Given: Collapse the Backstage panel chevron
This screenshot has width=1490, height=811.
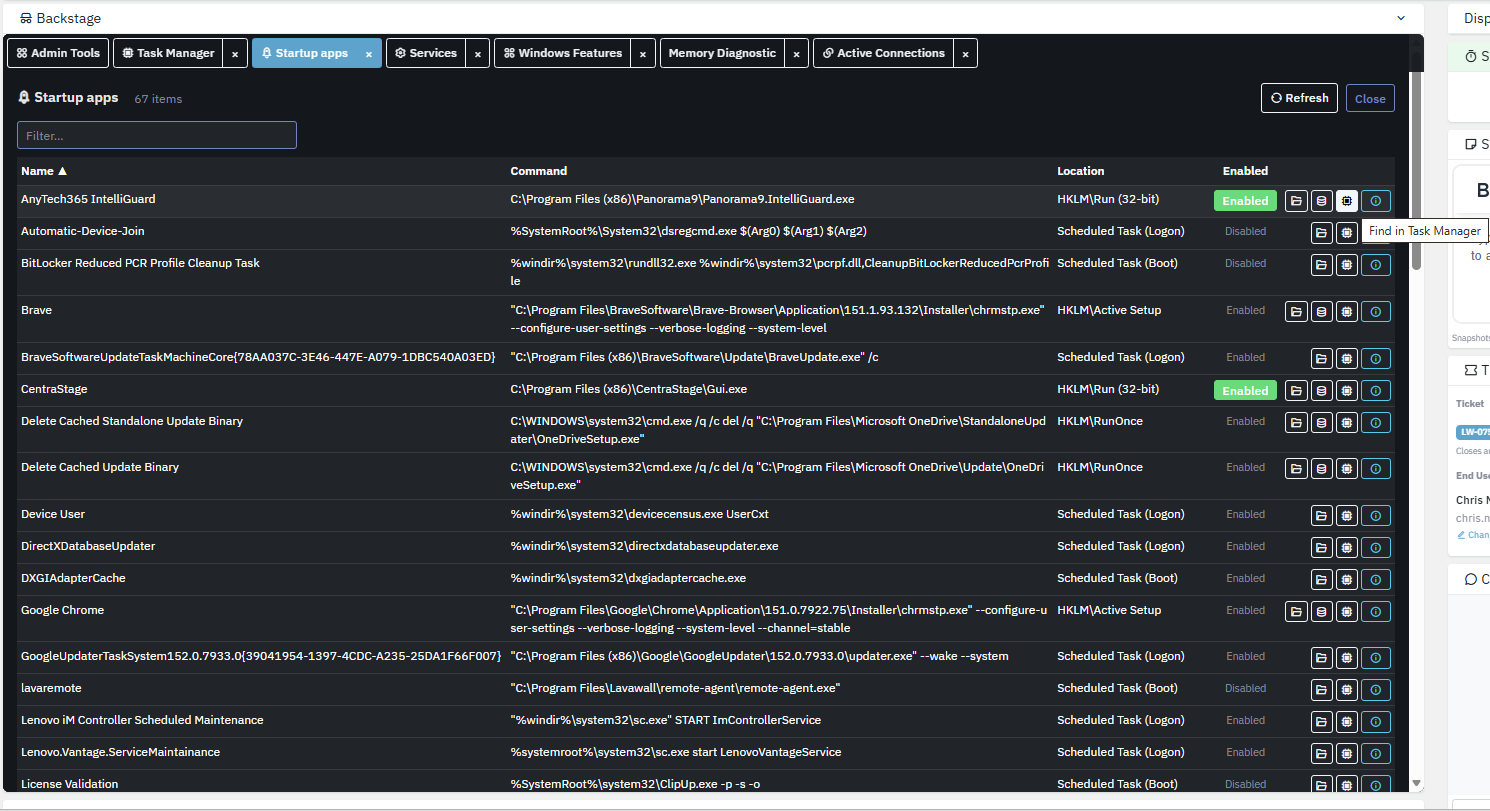Looking at the screenshot, I should [1402, 18].
